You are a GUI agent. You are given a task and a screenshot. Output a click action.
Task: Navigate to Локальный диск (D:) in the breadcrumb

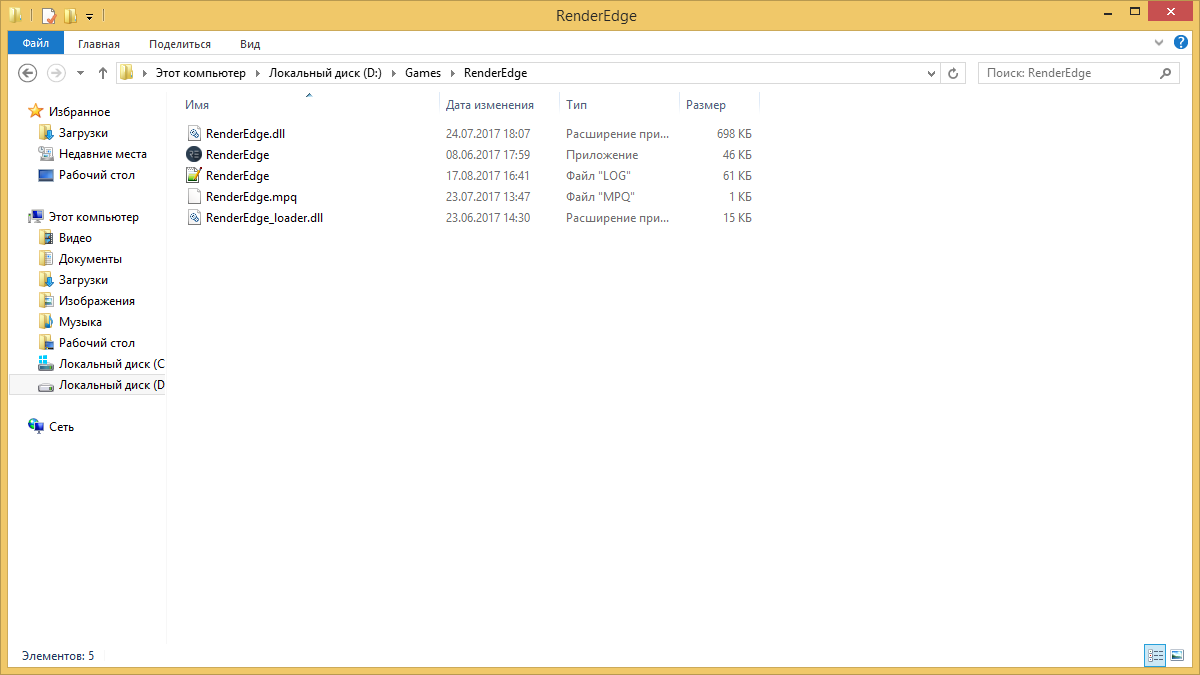325,73
